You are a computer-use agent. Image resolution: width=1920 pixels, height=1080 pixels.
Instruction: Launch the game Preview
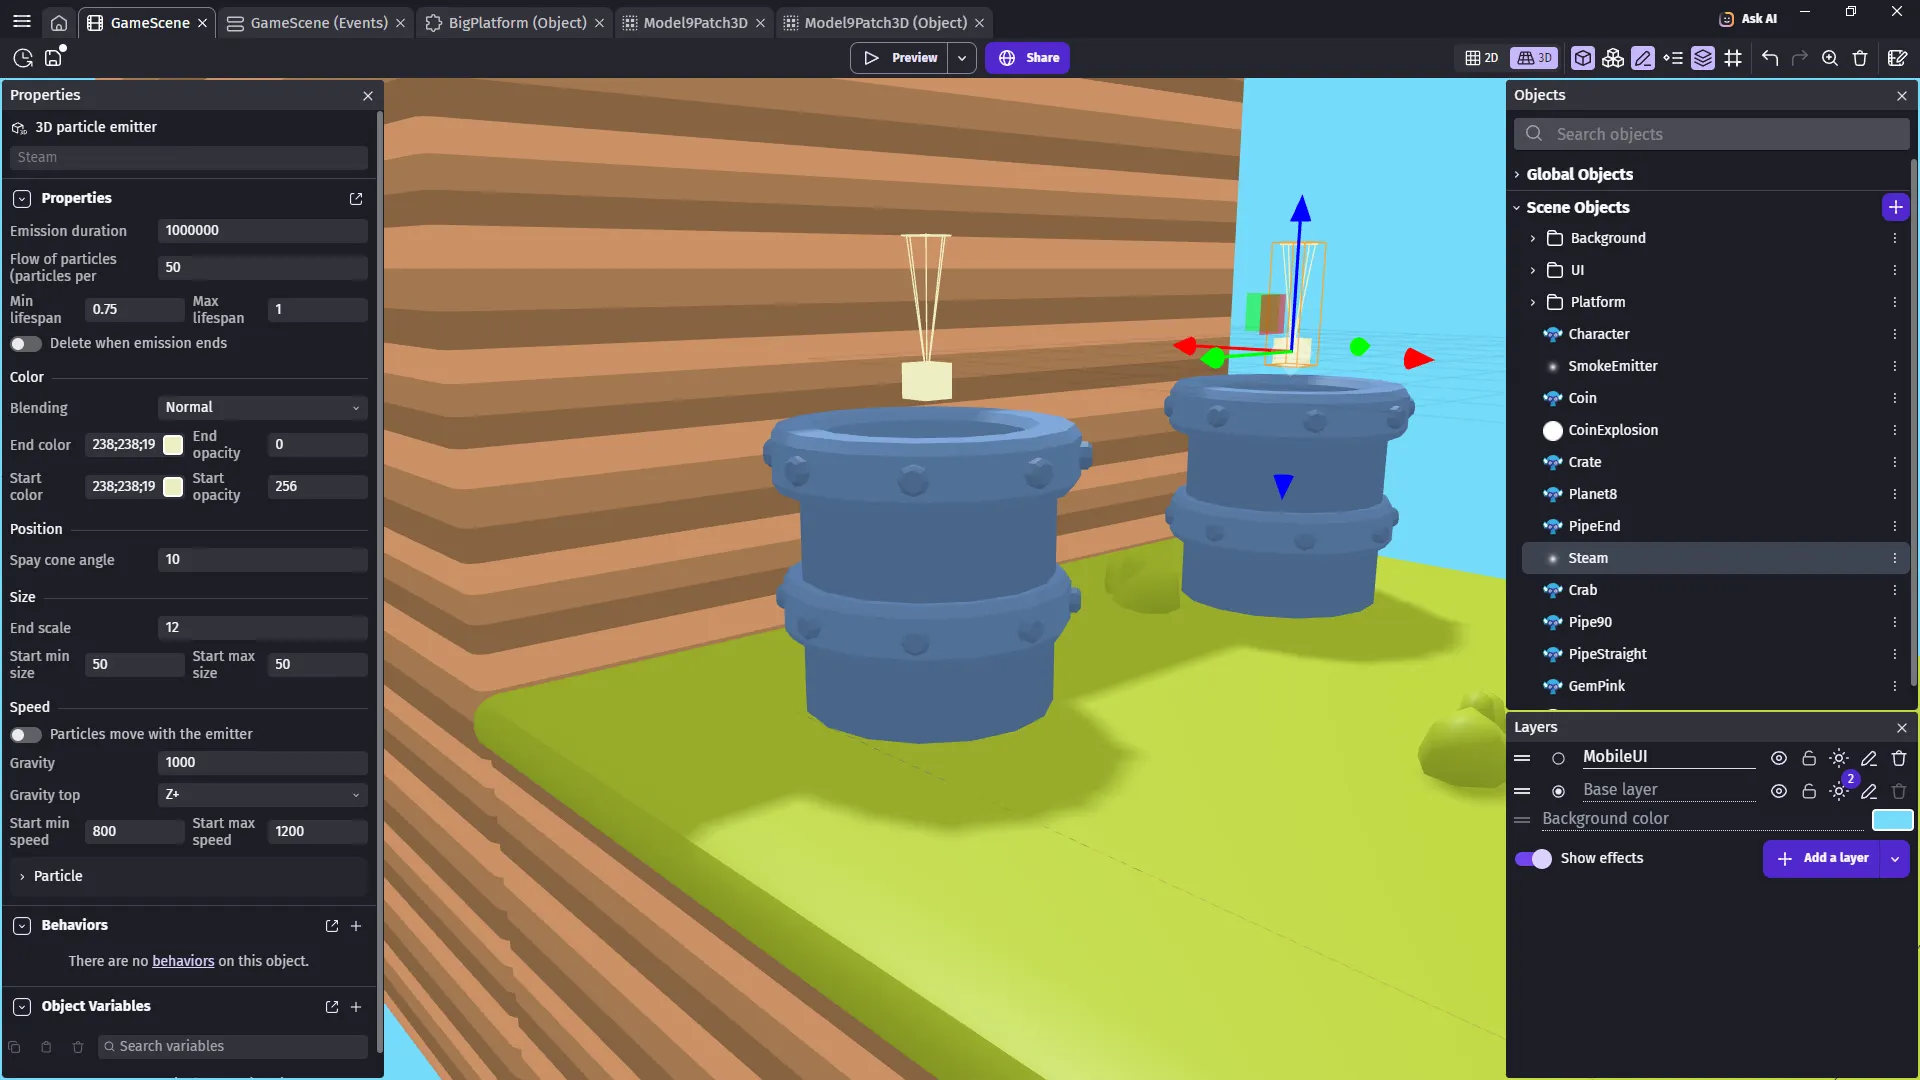(900, 58)
